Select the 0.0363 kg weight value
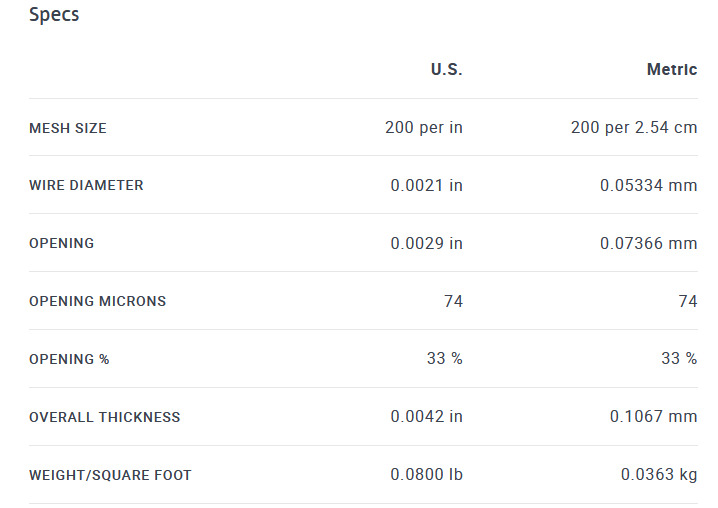718x508 pixels. [659, 475]
